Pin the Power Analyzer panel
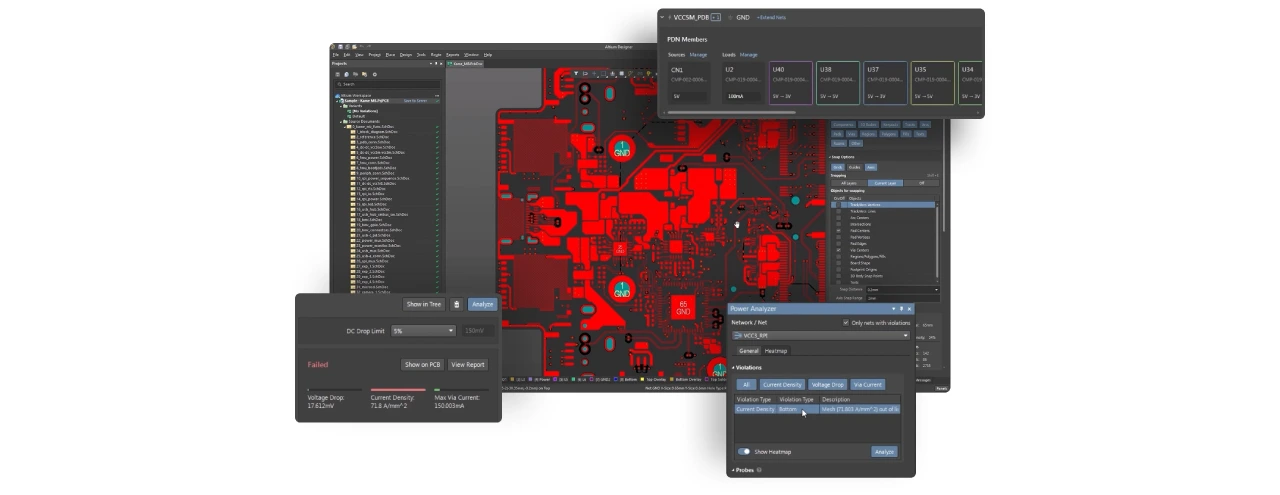Screen dimensions: 1280x495 coord(901,309)
